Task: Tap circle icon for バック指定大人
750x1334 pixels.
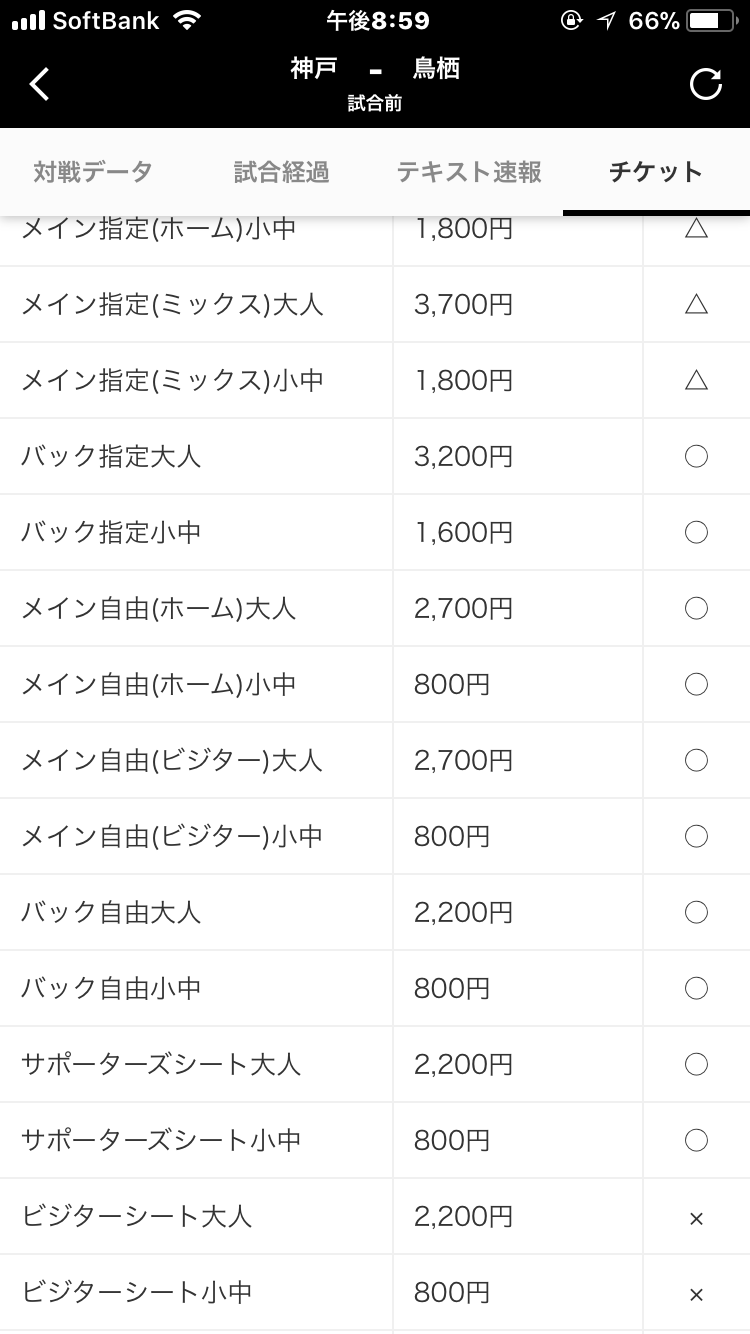Action: coord(696,456)
